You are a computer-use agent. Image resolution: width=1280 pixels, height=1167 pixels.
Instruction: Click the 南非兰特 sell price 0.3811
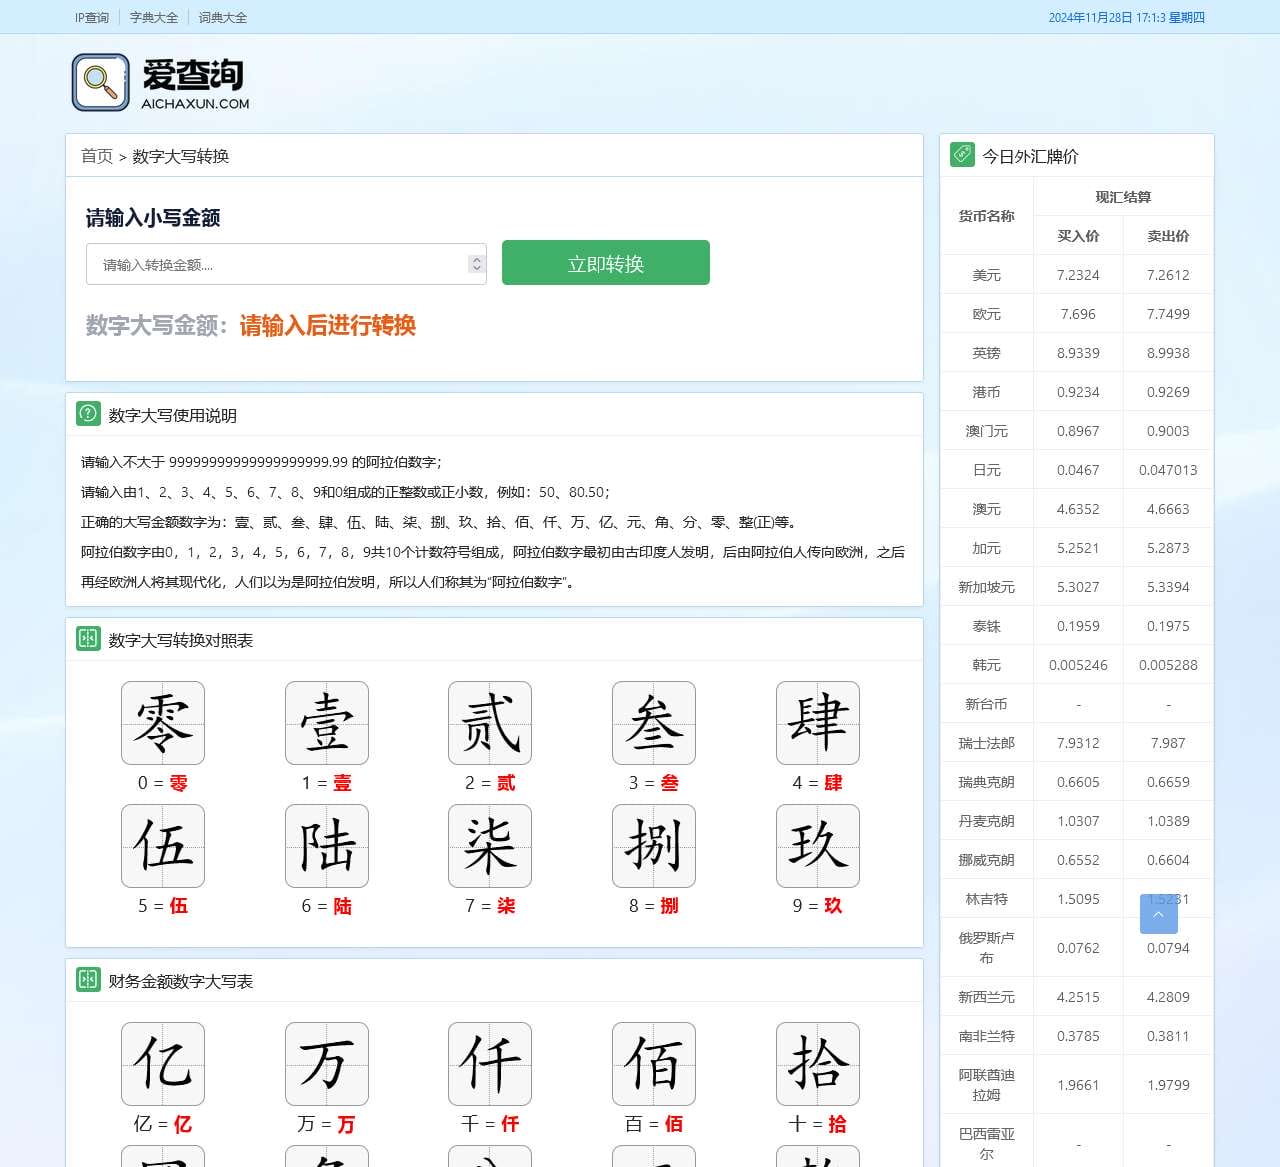click(1168, 1036)
